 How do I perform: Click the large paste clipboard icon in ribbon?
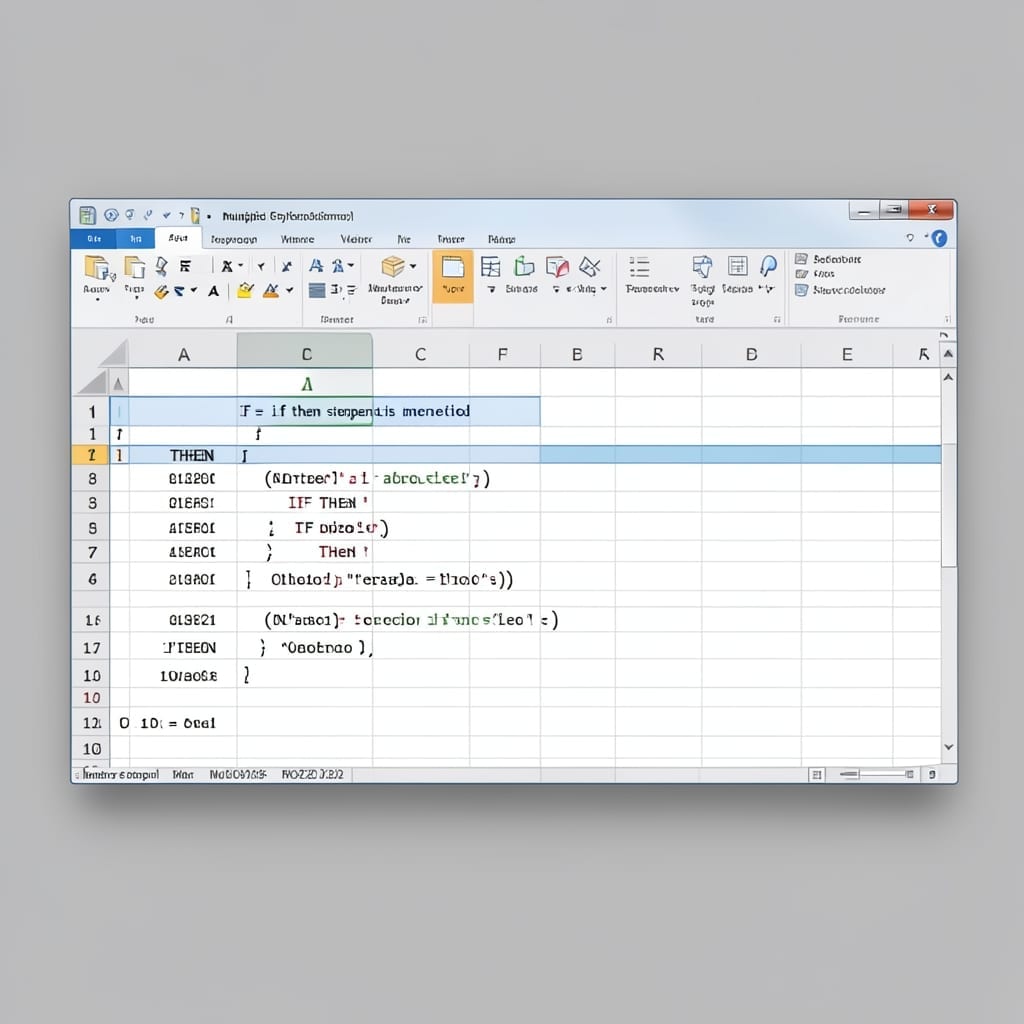[98, 268]
